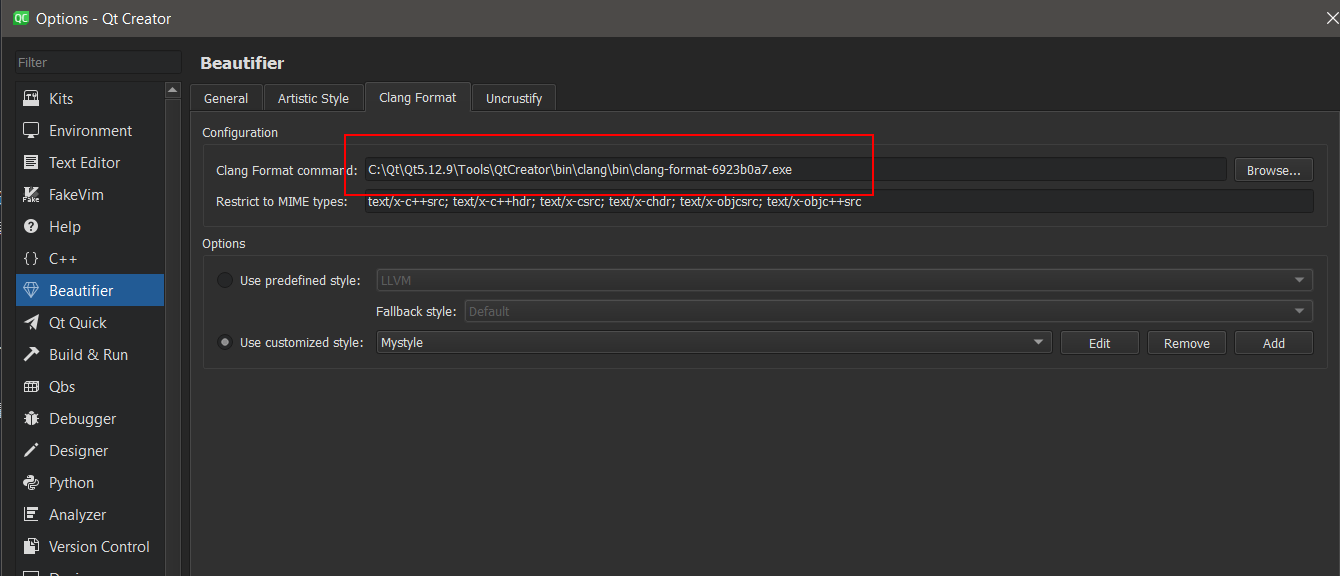
Task: Click the Python category icon
Action: point(31,483)
